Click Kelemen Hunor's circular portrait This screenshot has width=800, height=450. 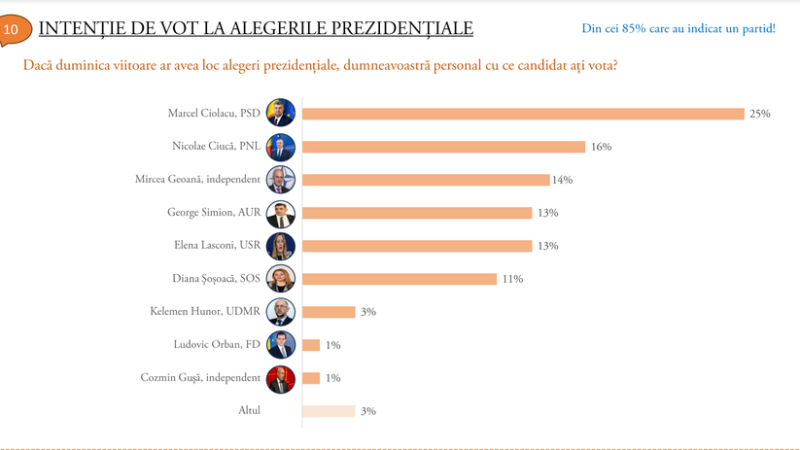coord(280,311)
